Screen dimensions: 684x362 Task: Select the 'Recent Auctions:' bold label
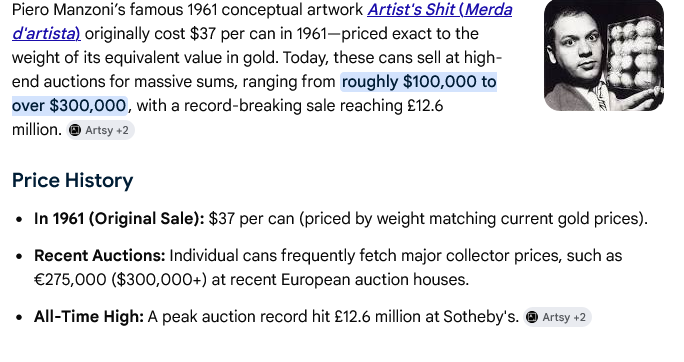coord(100,256)
